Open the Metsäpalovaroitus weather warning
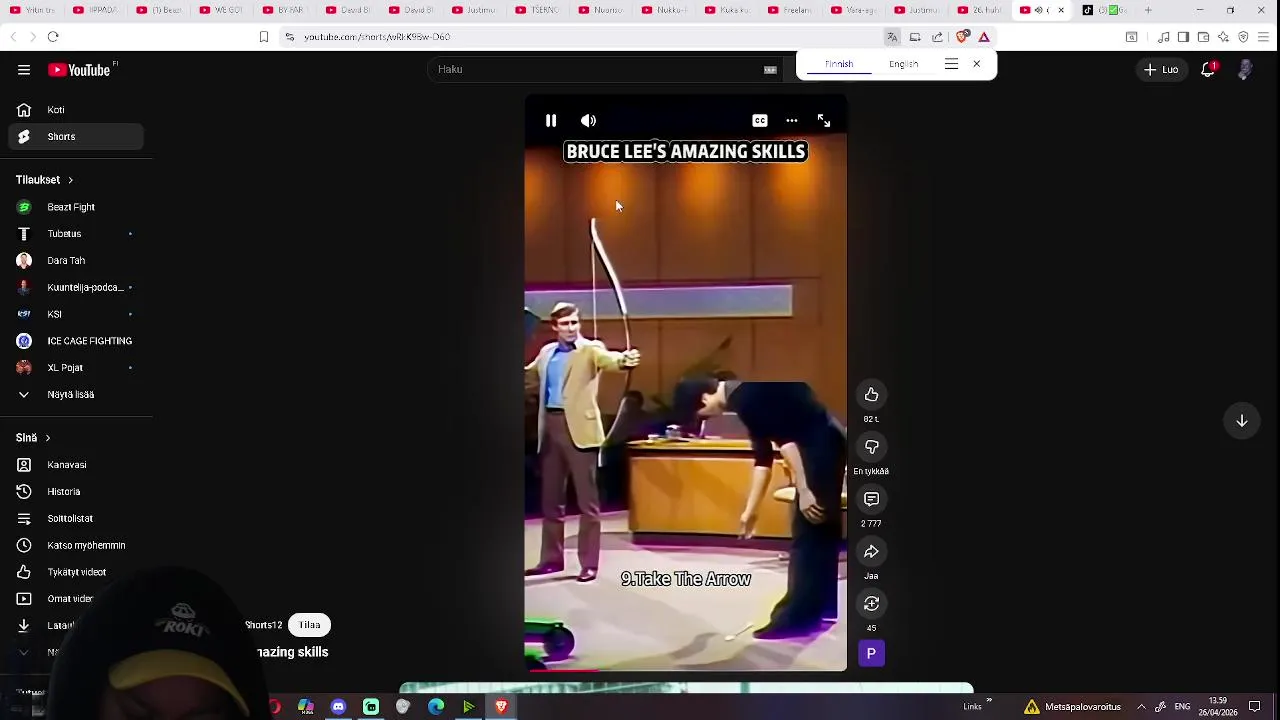 (x=1072, y=707)
